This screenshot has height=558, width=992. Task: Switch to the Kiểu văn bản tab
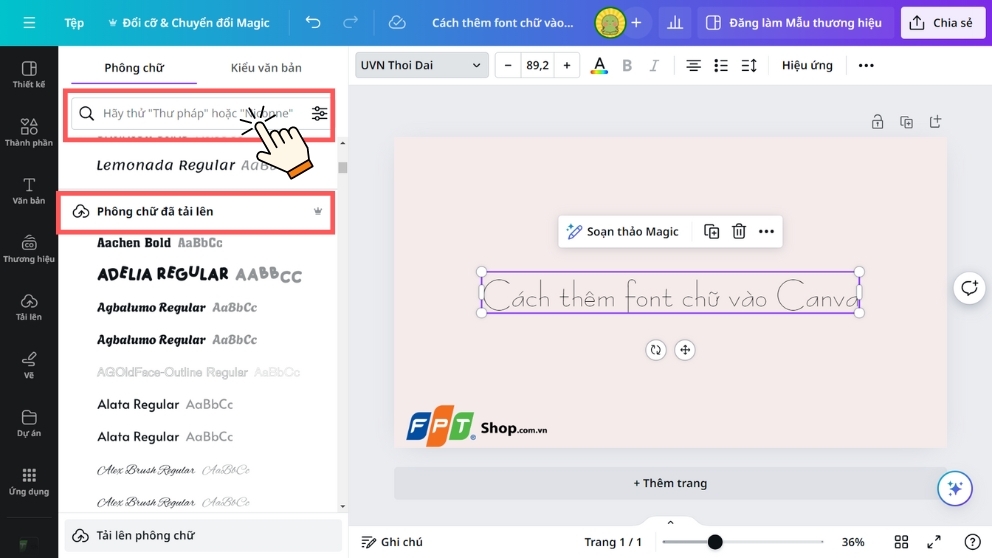click(x=266, y=68)
